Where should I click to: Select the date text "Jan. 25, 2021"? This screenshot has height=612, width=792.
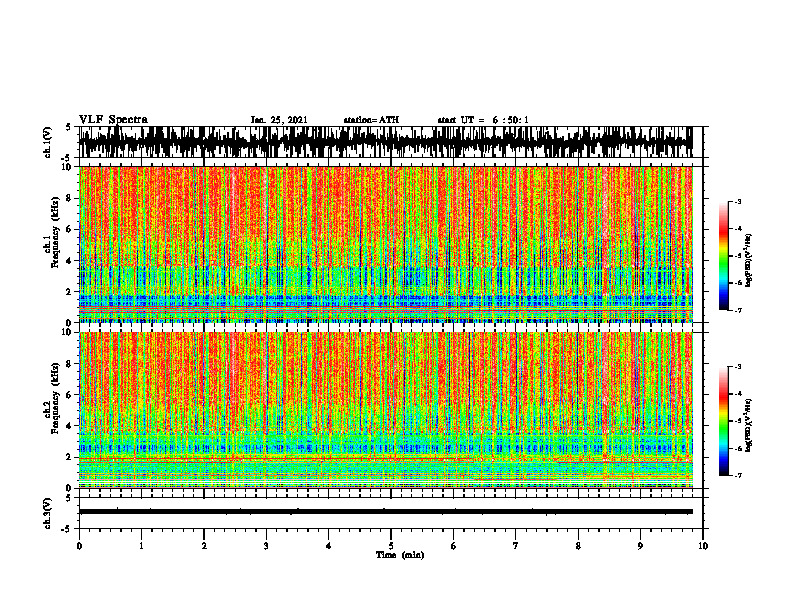click(x=279, y=120)
